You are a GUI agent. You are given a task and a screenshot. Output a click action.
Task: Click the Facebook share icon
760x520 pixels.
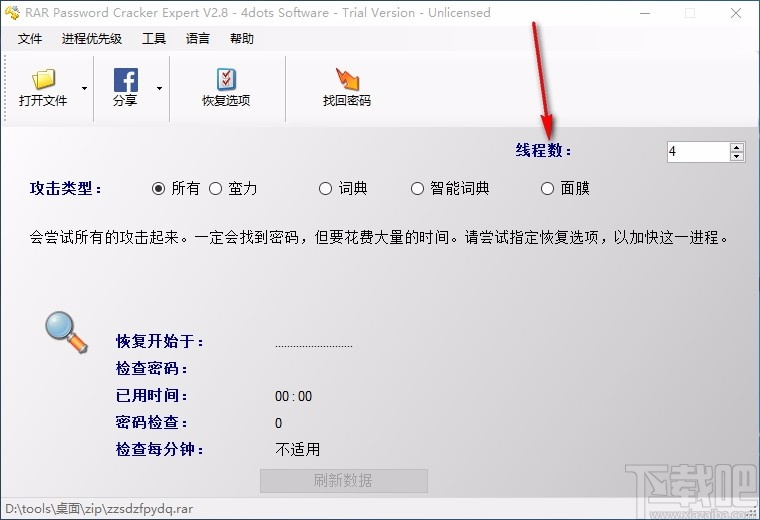(x=126, y=80)
